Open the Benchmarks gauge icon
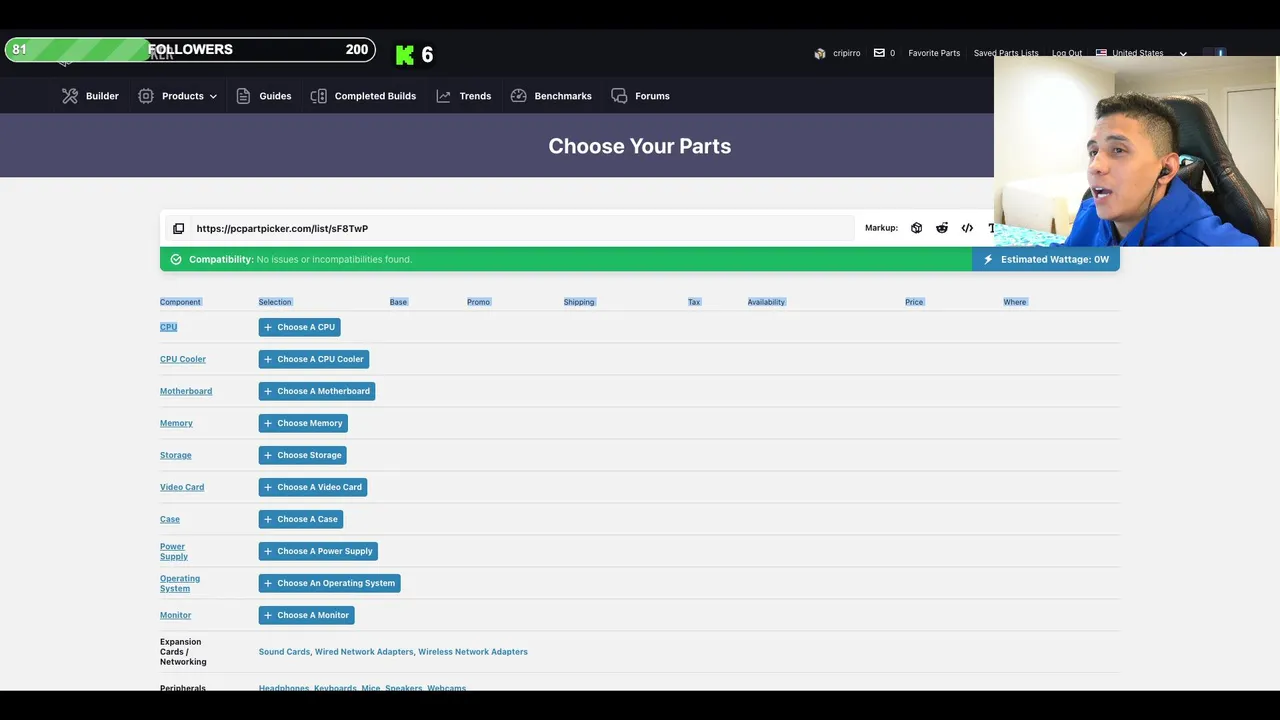The width and height of the screenshot is (1280, 720). [x=518, y=96]
